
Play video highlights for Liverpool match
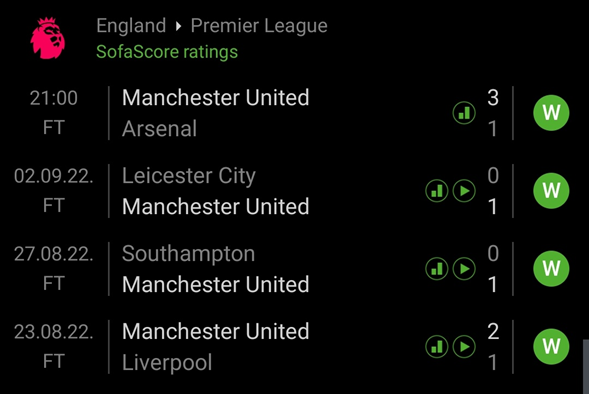(464, 346)
